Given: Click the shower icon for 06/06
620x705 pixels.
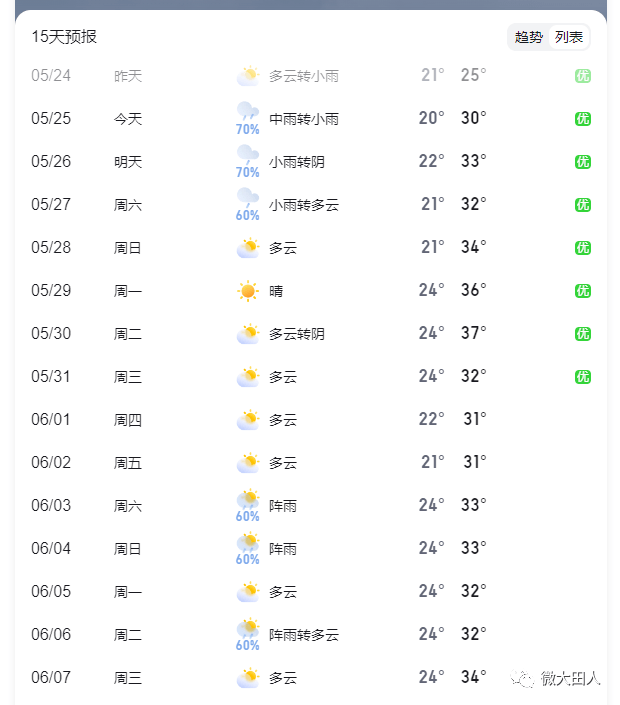Looking at the screenshot, I should coord(248,627).
